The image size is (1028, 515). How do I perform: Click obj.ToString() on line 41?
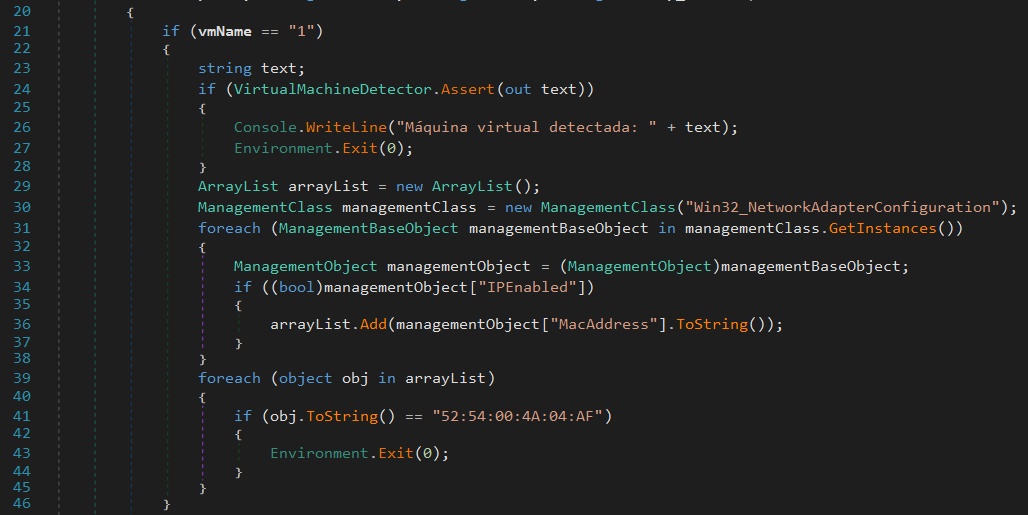333,416
